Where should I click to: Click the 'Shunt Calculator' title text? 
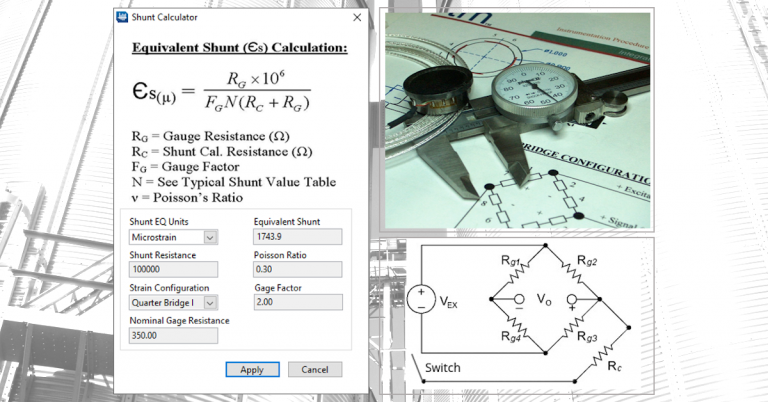tap(164, 17)
